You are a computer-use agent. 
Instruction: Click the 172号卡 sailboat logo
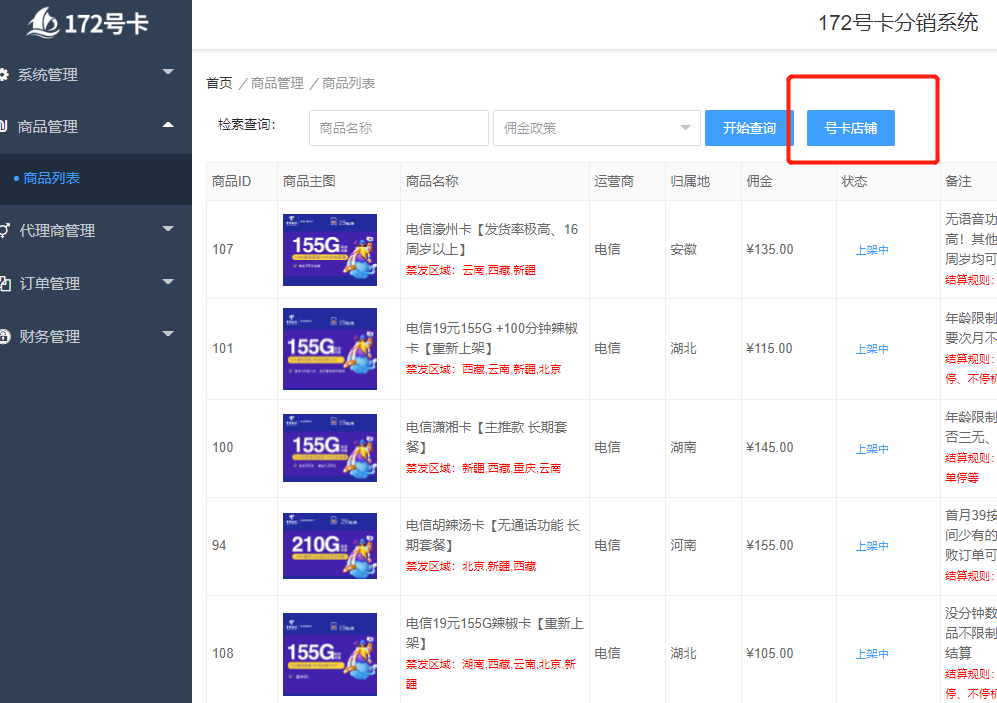(x=43, y=23)
